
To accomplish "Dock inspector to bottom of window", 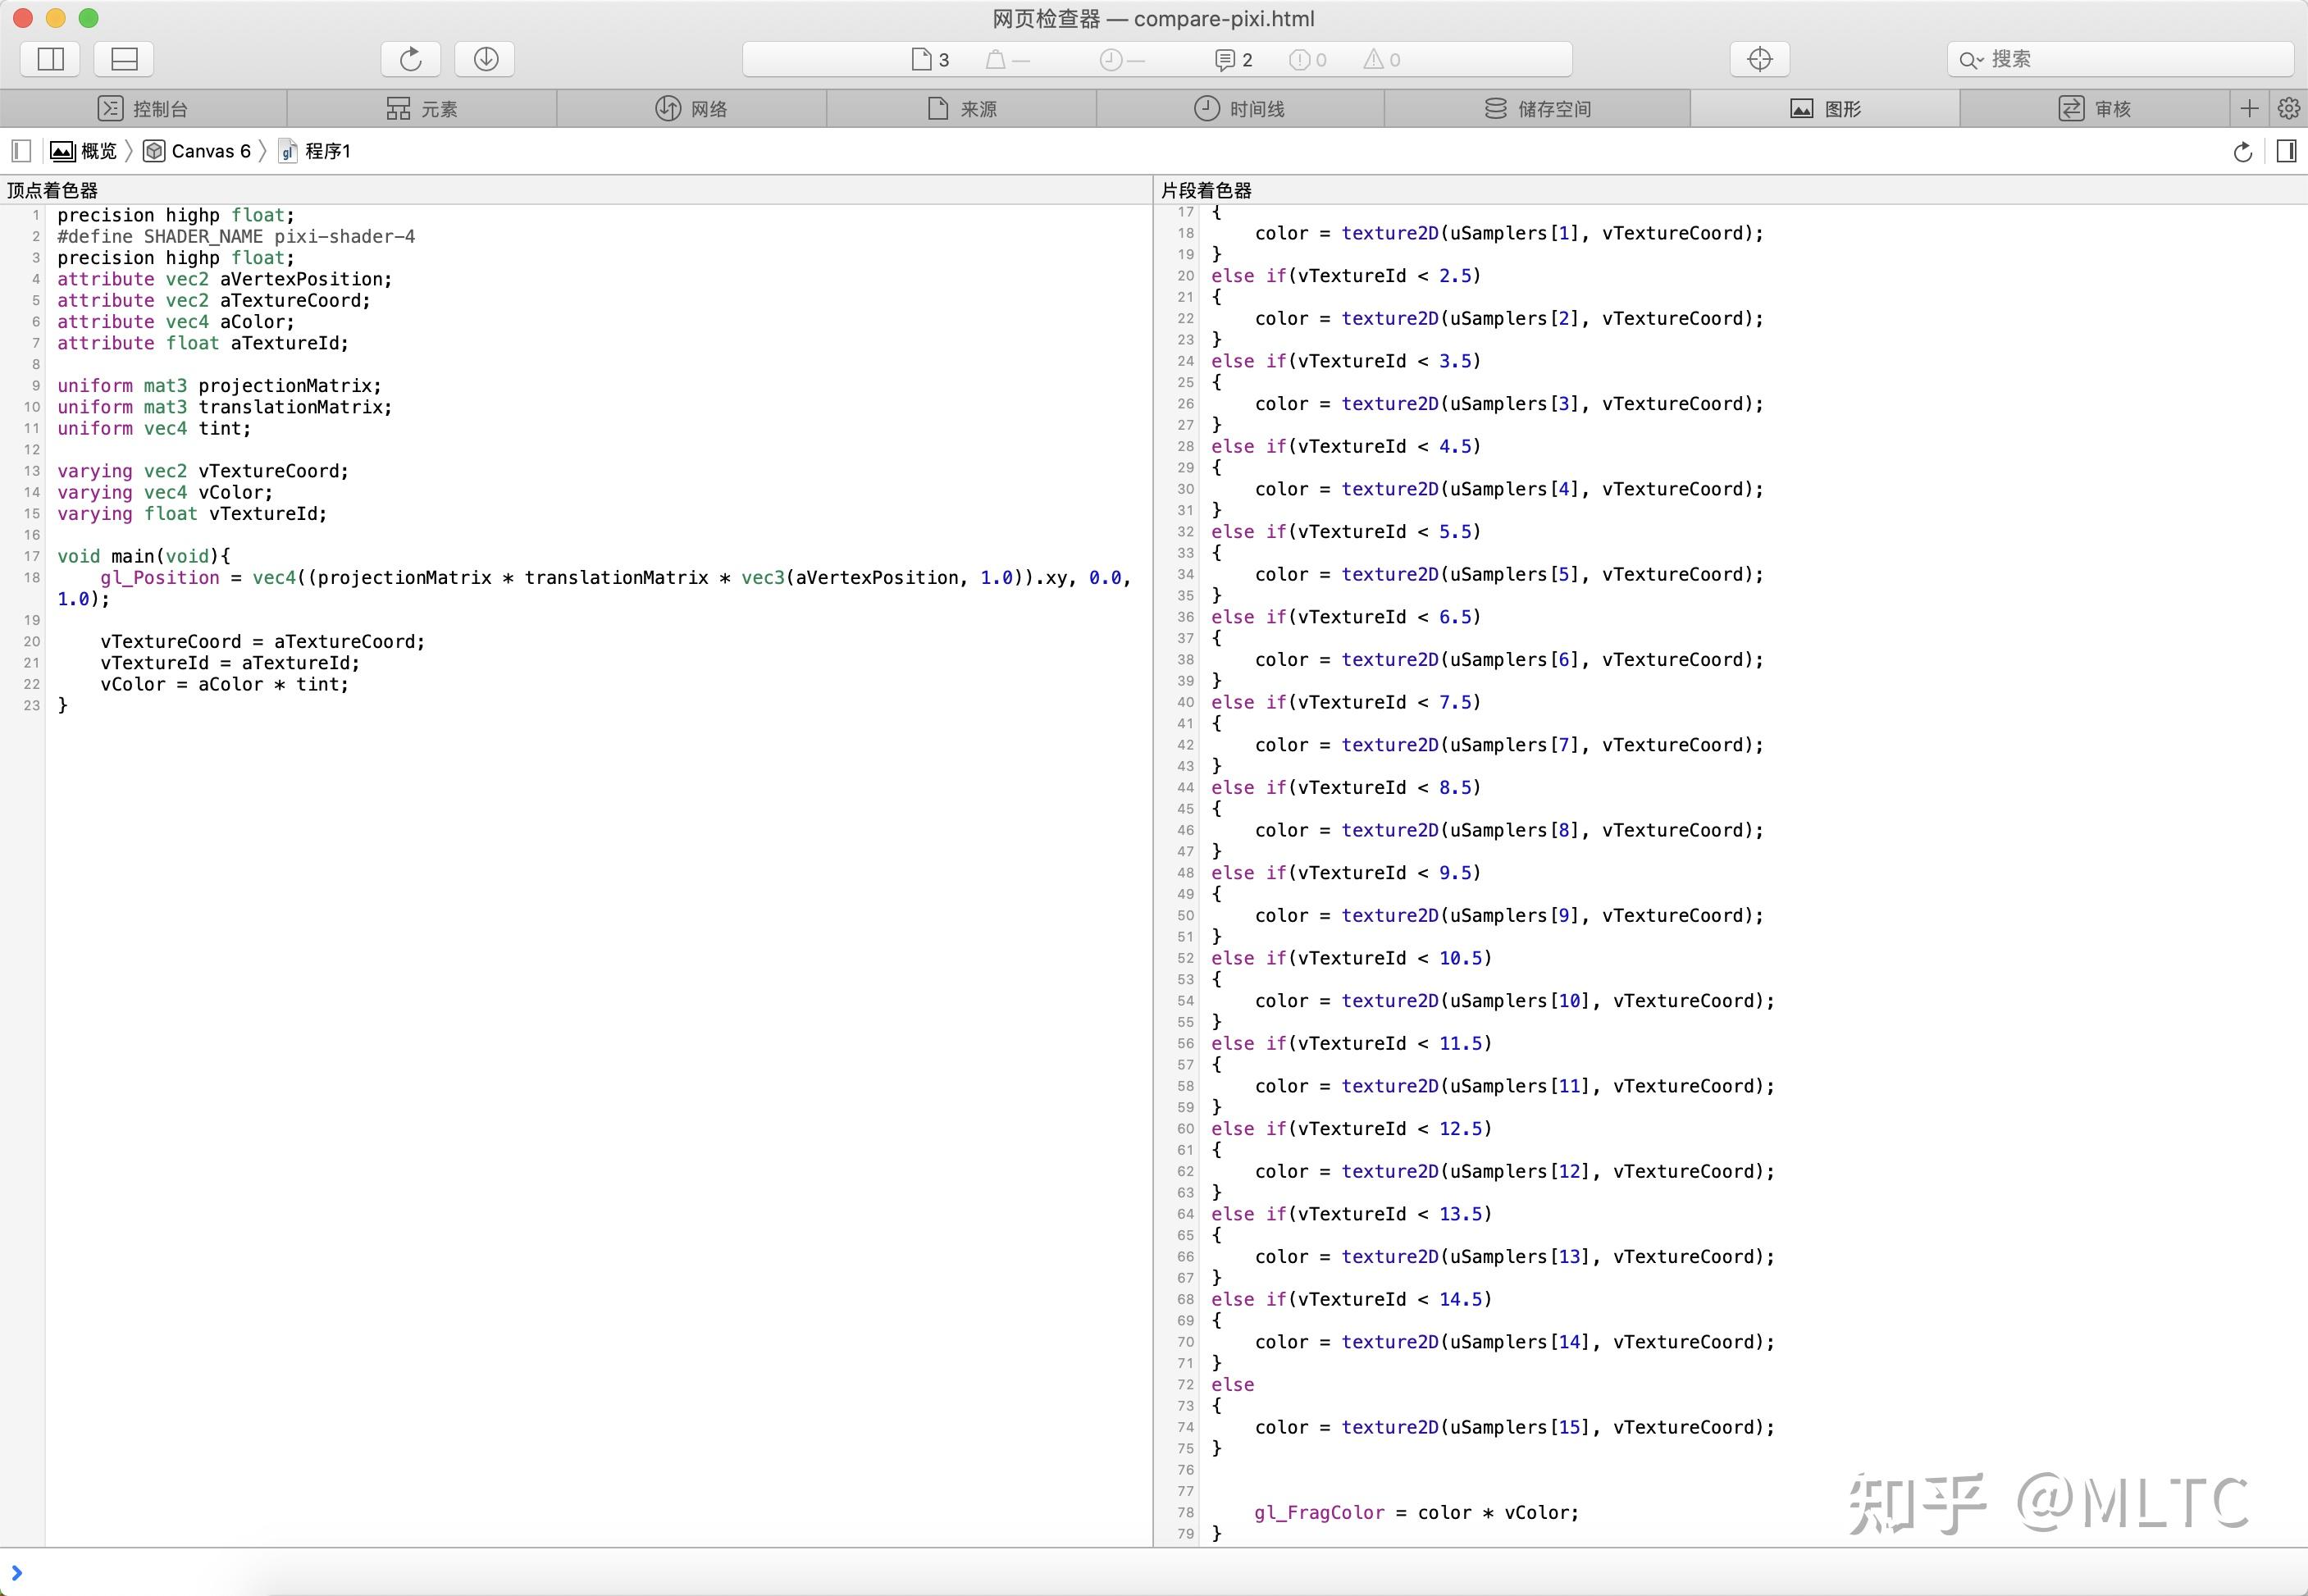I will (124, 59).
